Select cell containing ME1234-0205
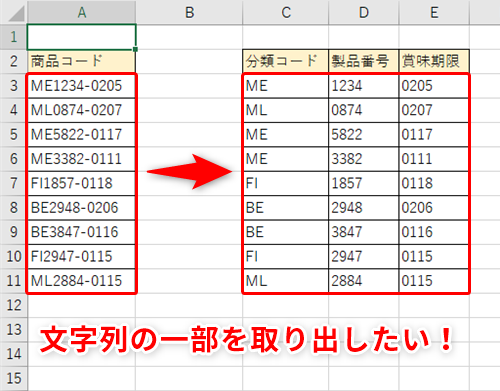Viewport: 500px width, 391px height. (x=82, y=86)
